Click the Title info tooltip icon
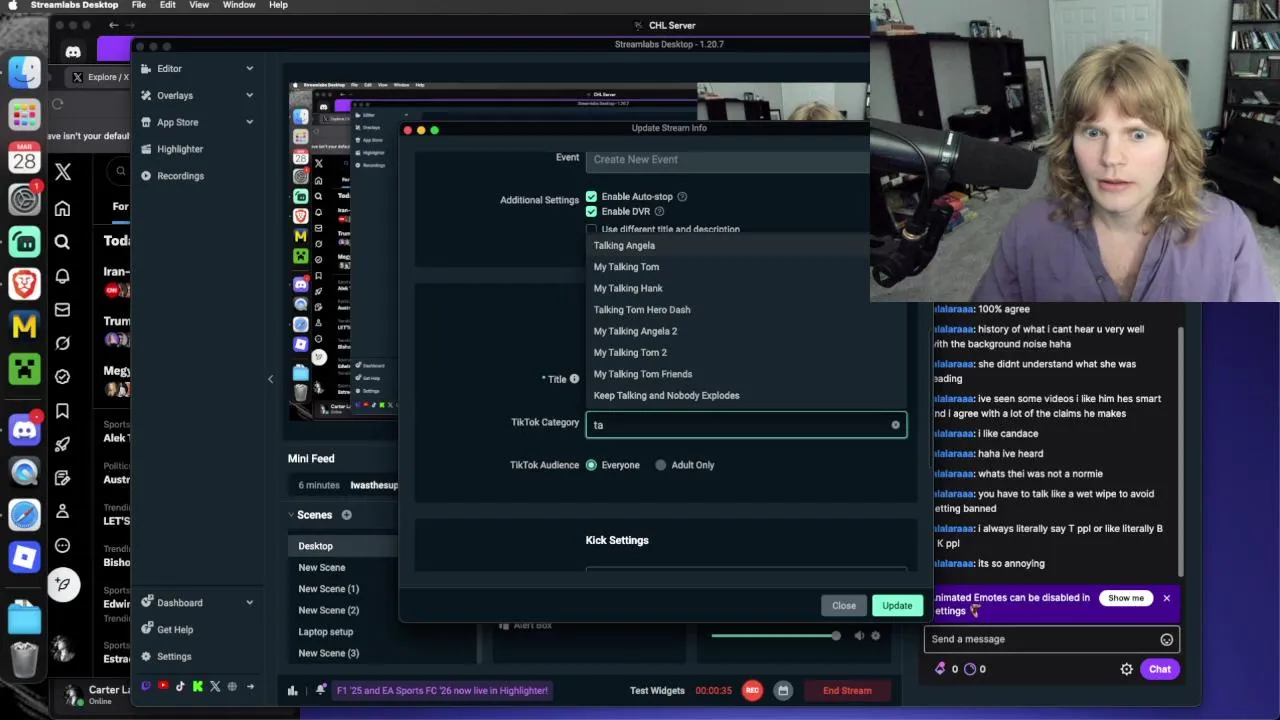Screen dimensions: 1280x720 574,379
